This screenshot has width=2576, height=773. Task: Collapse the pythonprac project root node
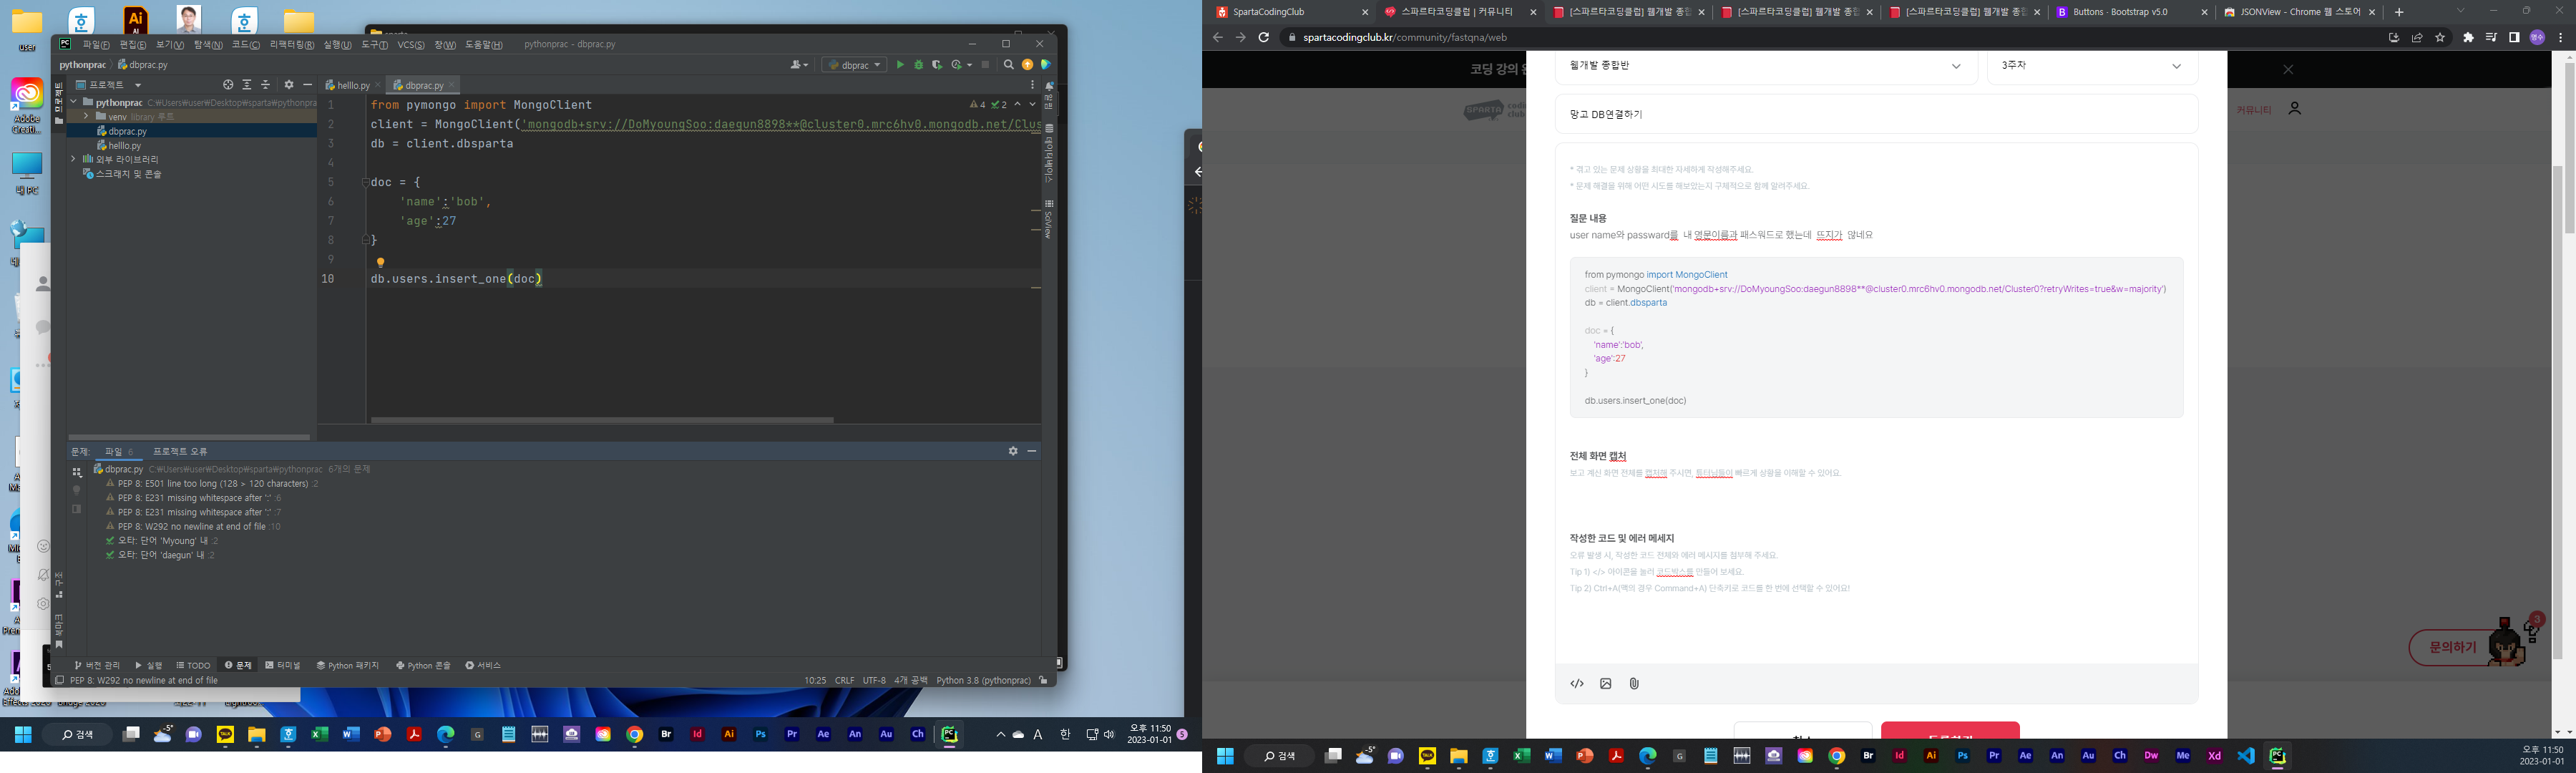pos(73,102)
